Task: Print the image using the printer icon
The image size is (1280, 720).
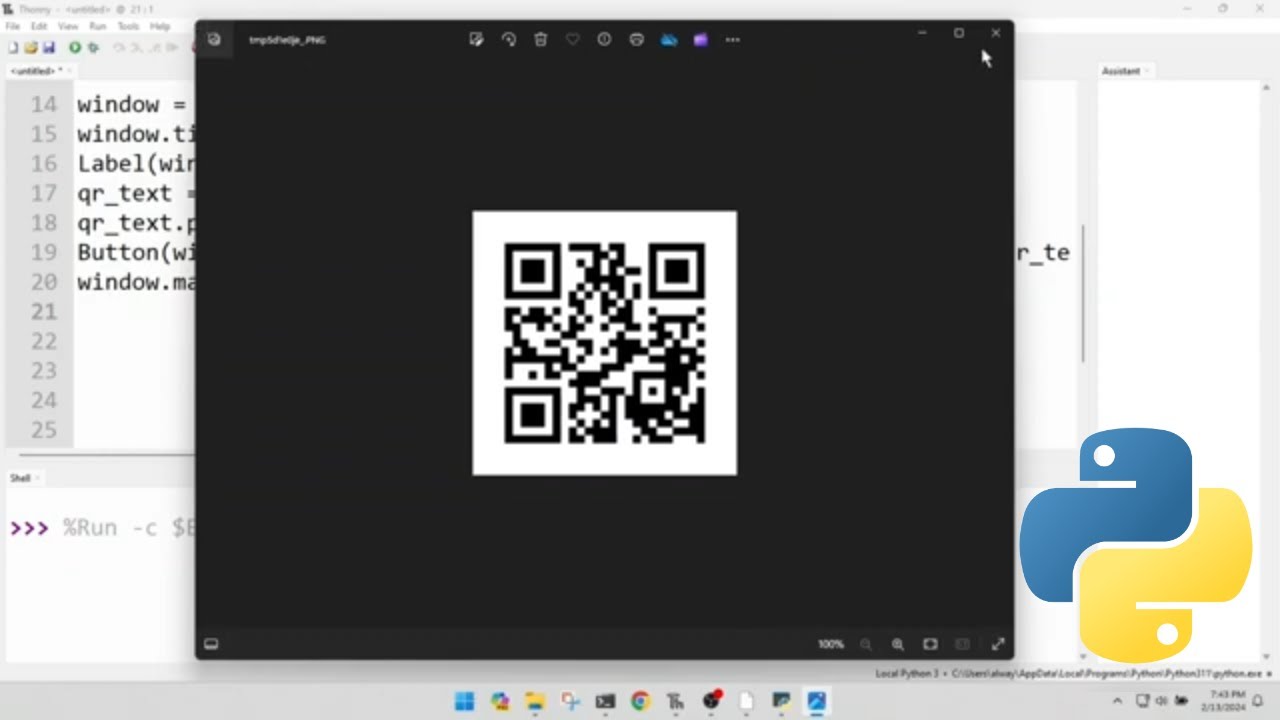Action: coord(636,40)
